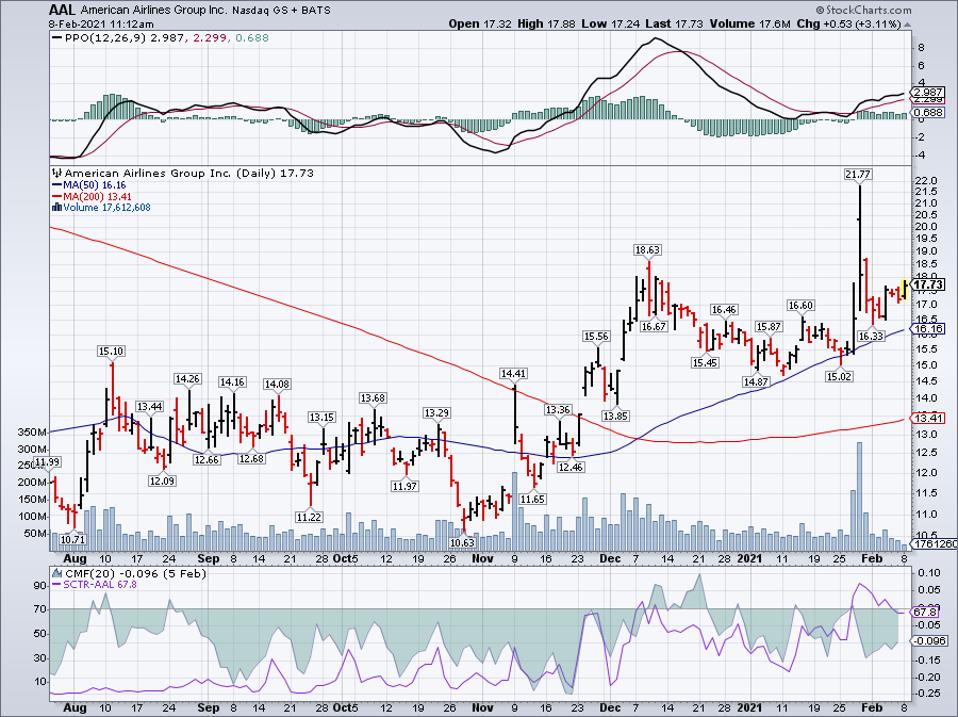Click the 14.26 price annotation

(188, 379)
